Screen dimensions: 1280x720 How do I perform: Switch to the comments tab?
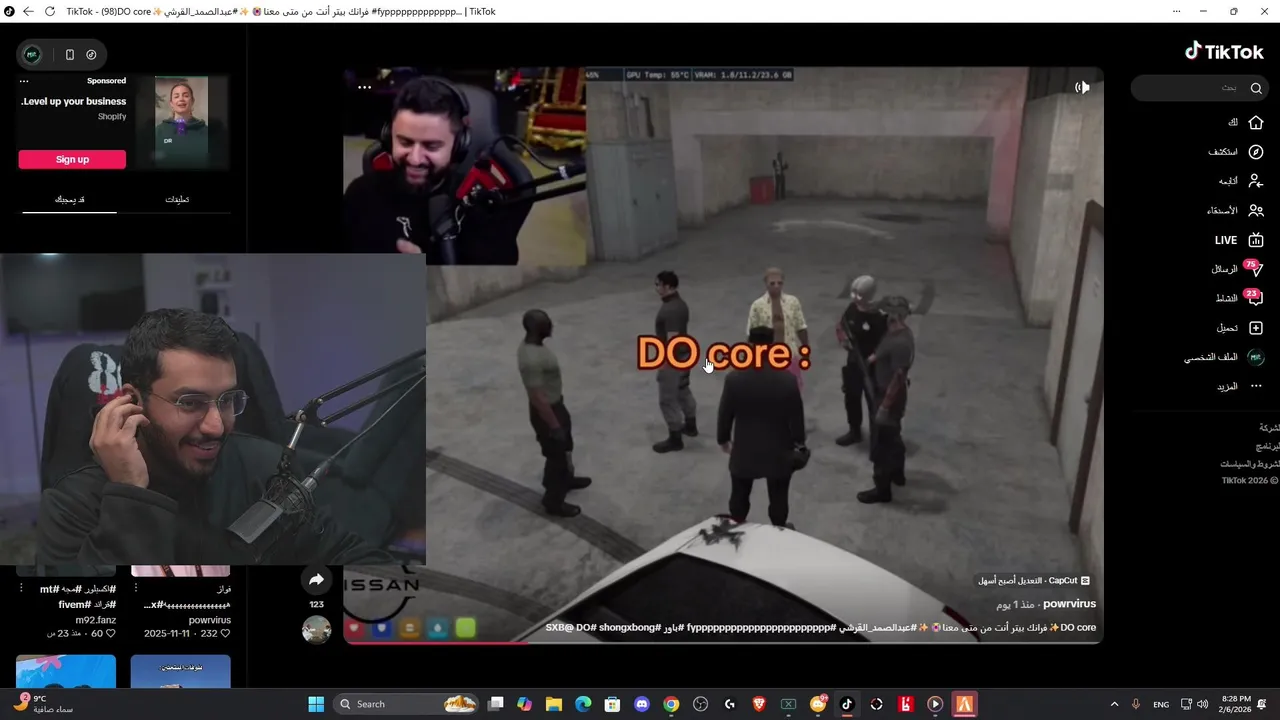tap(177, 199)
